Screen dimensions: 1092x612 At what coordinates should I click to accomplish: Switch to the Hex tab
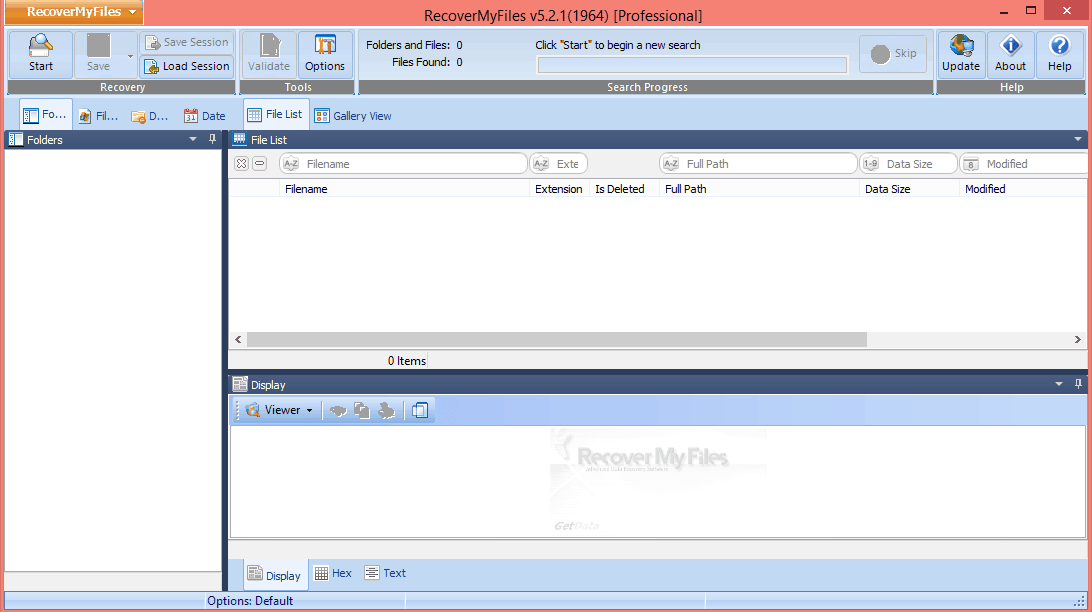333,574
